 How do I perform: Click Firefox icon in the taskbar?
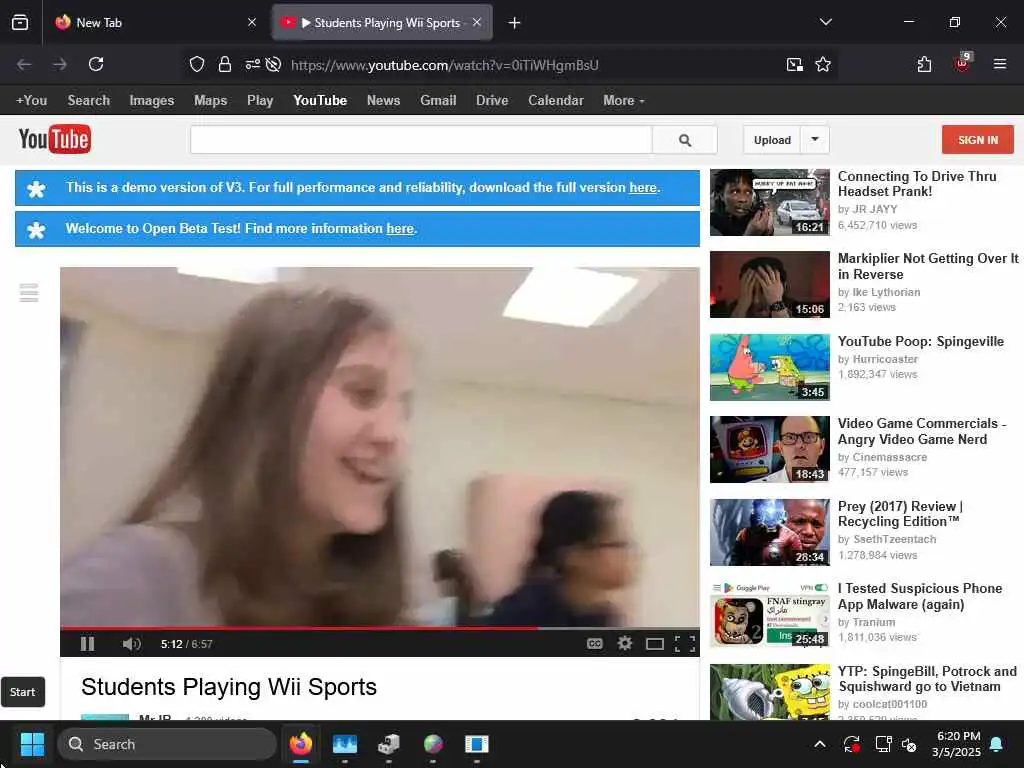tap(301, 744)
